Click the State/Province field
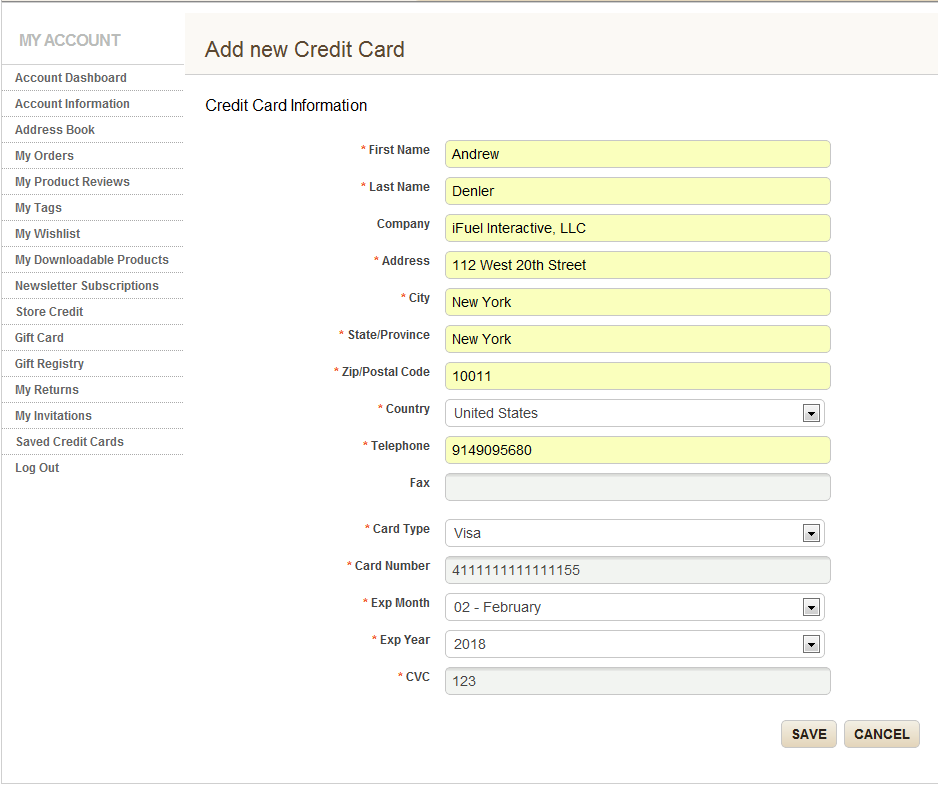938x786 pixels. tap(638, 340)
